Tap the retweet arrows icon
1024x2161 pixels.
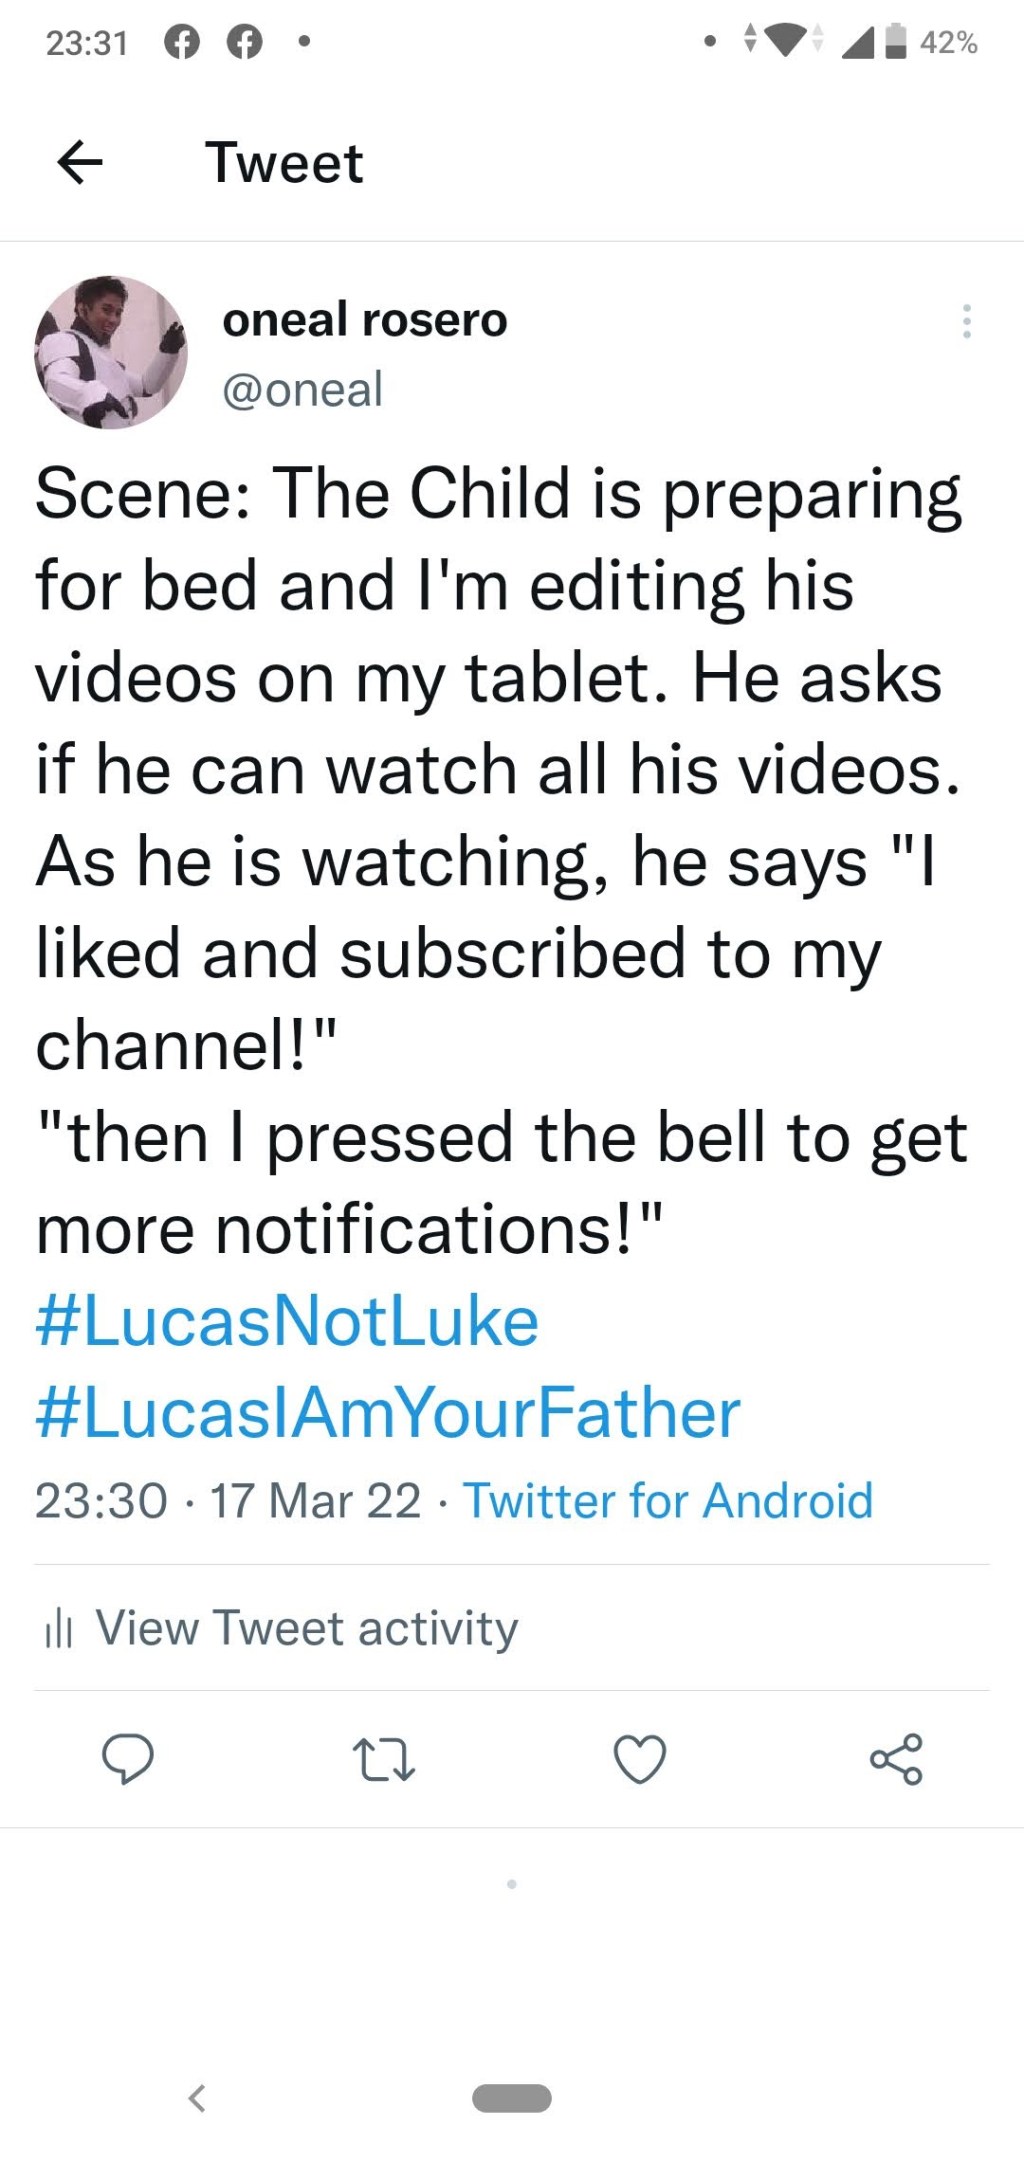point(384,1759)
